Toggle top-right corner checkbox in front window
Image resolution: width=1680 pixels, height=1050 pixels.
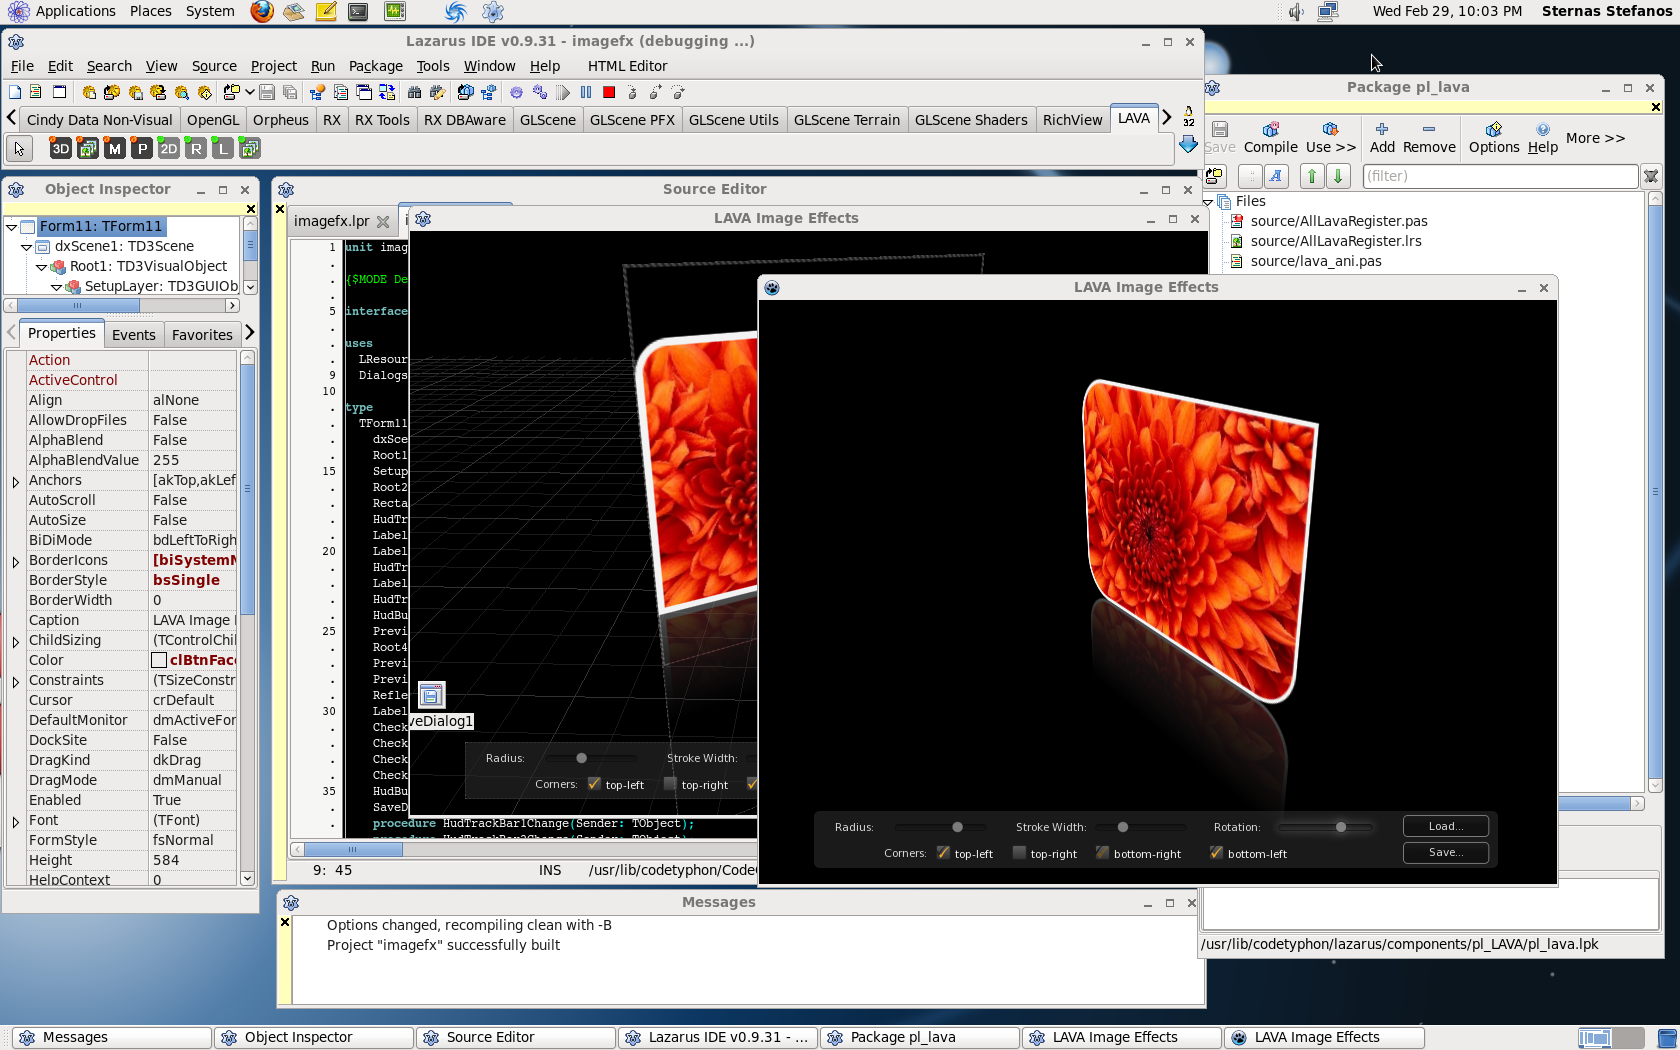tap(1019, 853)
